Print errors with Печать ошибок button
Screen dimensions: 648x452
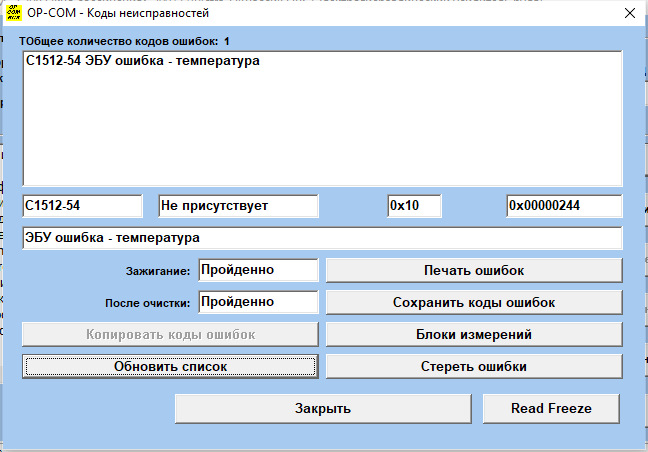pyautogui.click(x=474, y=270)
